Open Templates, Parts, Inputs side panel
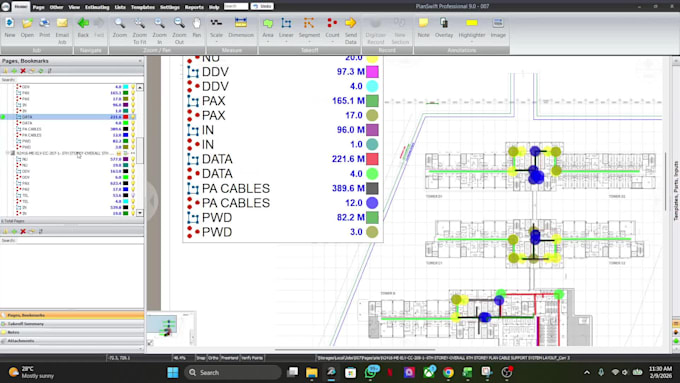This screenshot has width=680, height=383. click(x=676, y=191)
